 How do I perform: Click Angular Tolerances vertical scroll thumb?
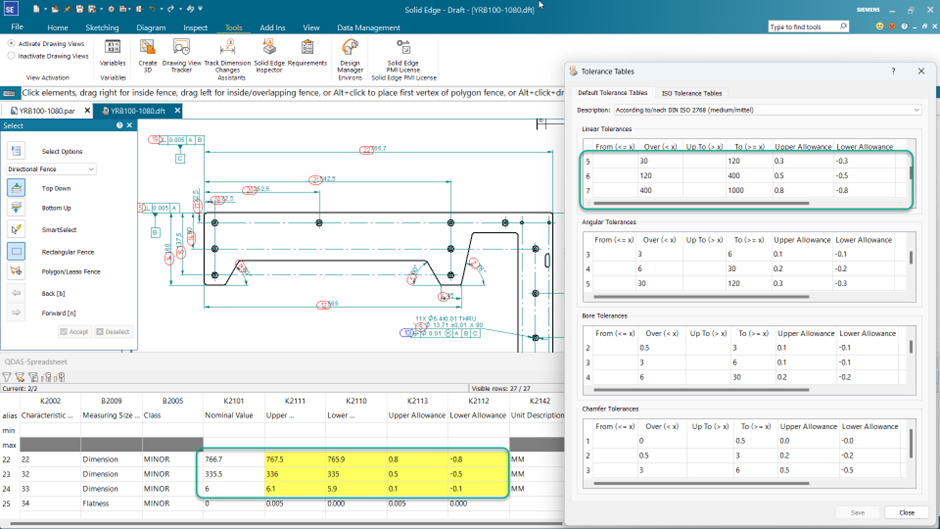tap(911, 257)
